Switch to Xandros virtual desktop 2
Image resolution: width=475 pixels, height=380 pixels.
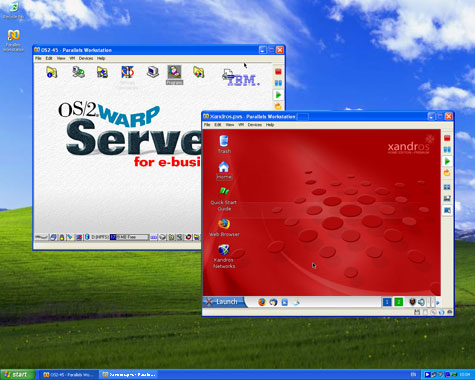pos(398,302)
